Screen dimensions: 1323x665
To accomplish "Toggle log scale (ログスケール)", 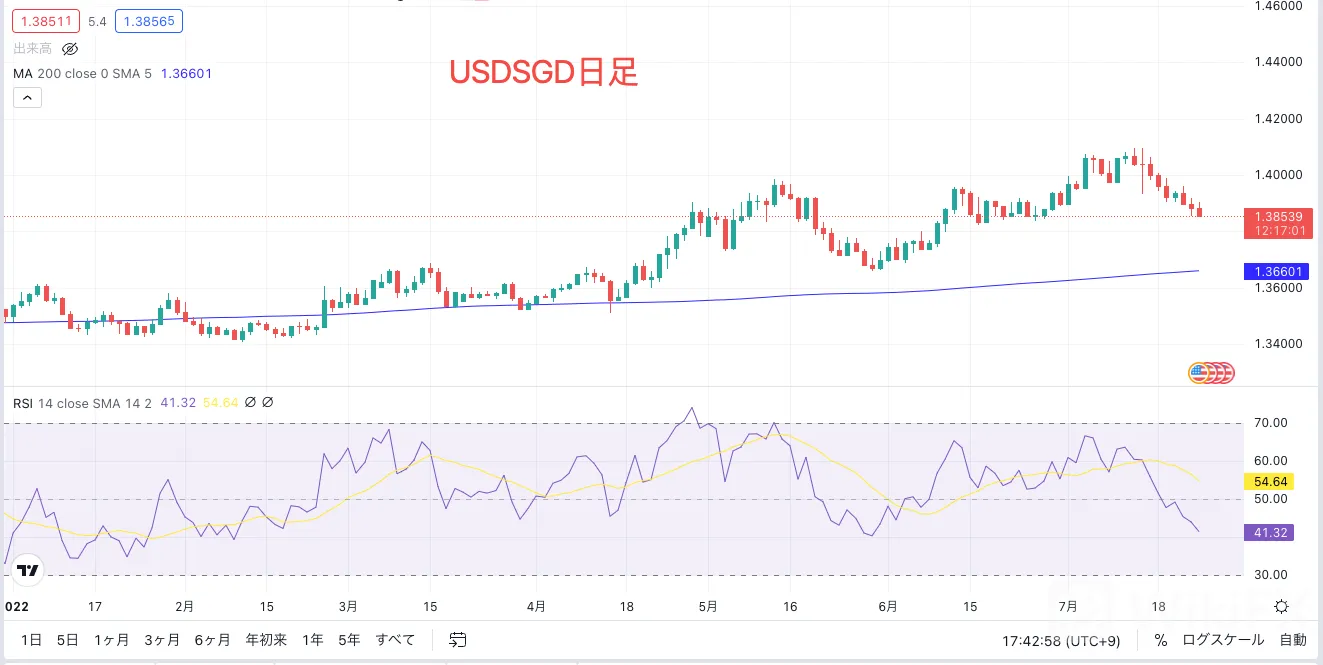I will [1223, 640].
